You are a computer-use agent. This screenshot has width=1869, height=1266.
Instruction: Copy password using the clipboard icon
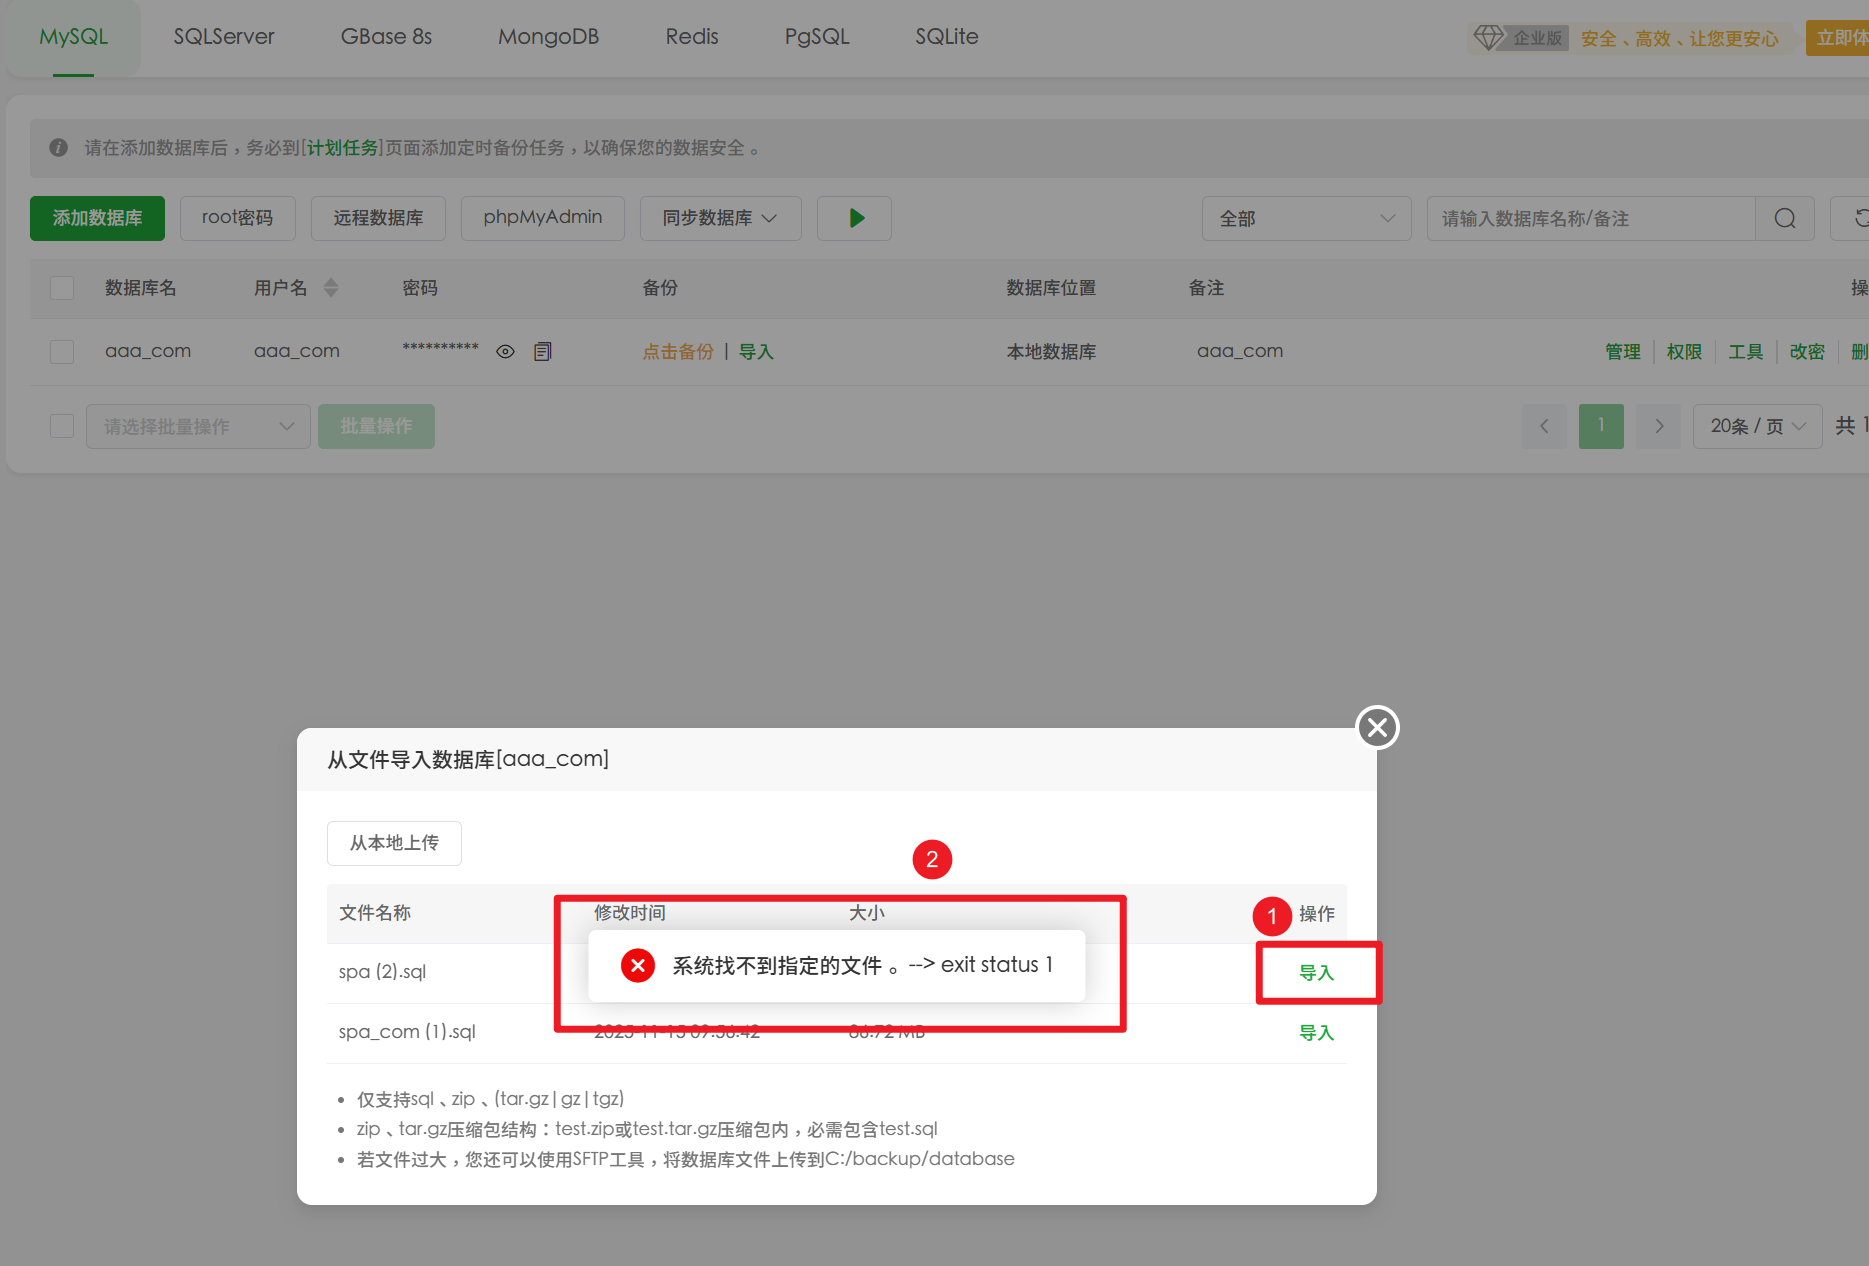click(x=543, y=352)
